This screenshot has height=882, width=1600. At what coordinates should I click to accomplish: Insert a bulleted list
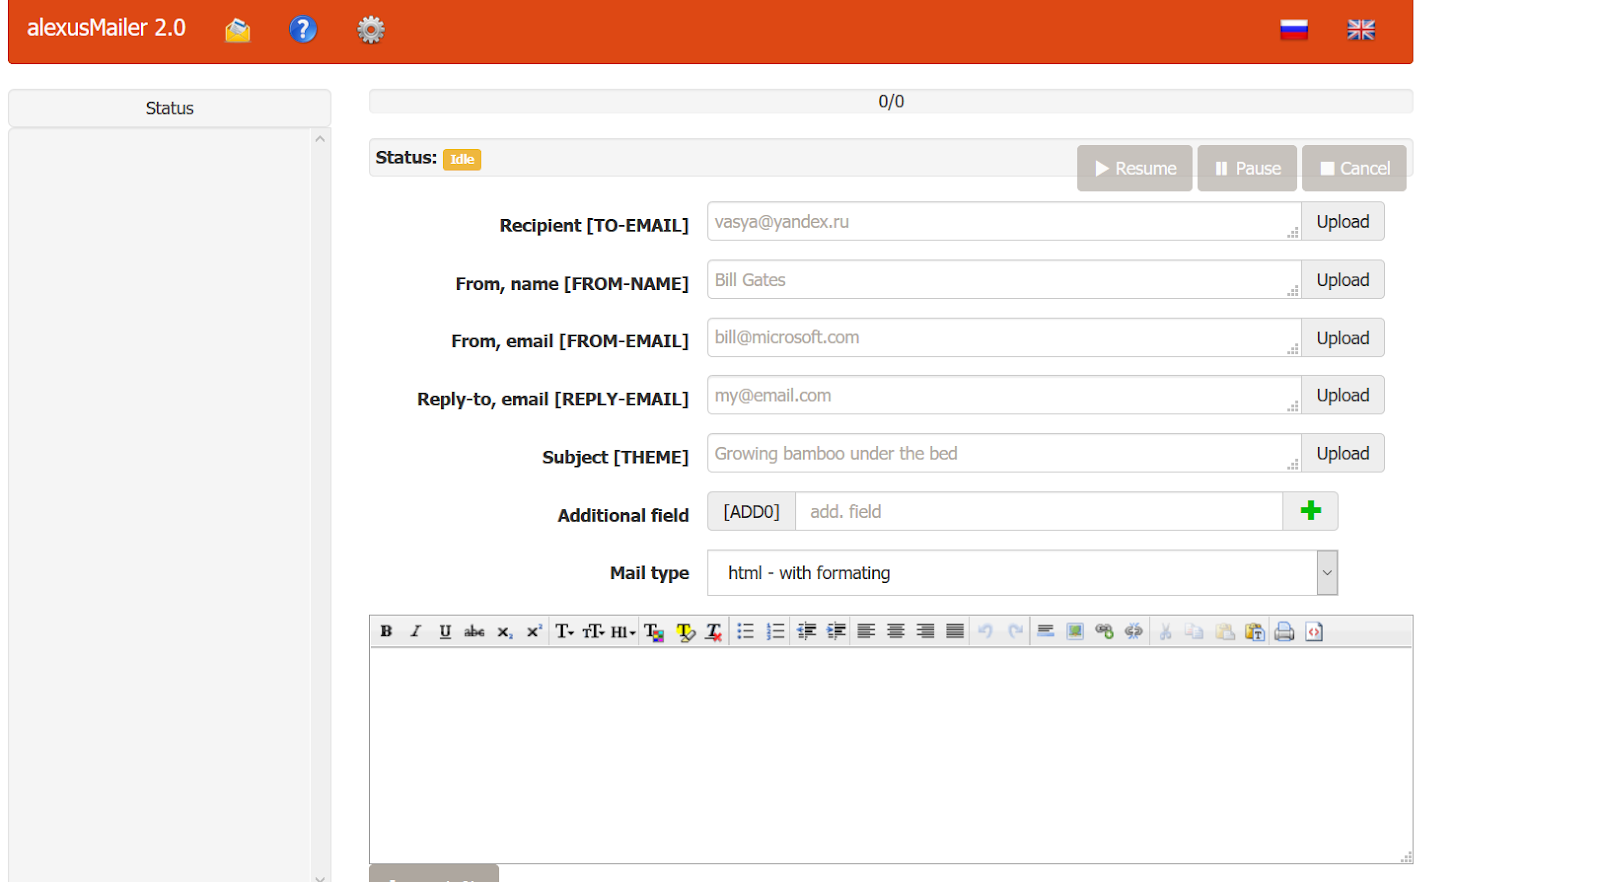pos(745,631)
